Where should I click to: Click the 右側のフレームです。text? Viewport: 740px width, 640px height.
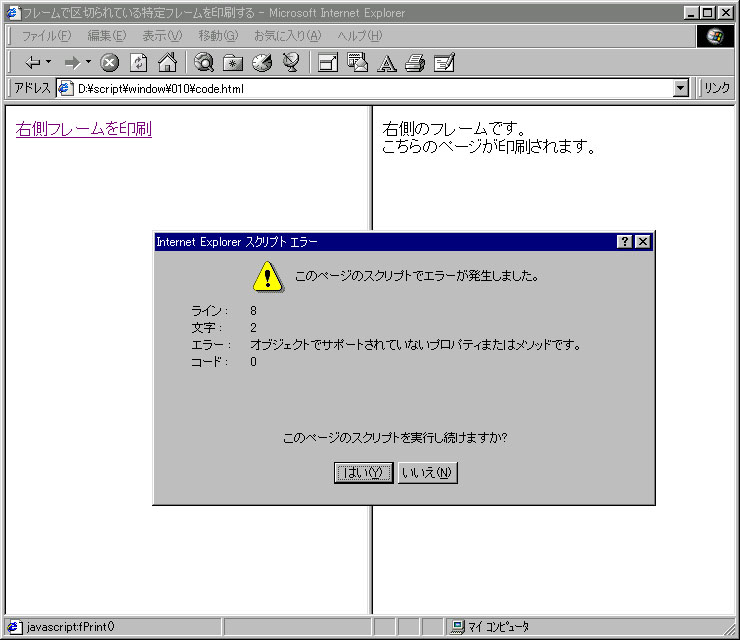[454, 128]
